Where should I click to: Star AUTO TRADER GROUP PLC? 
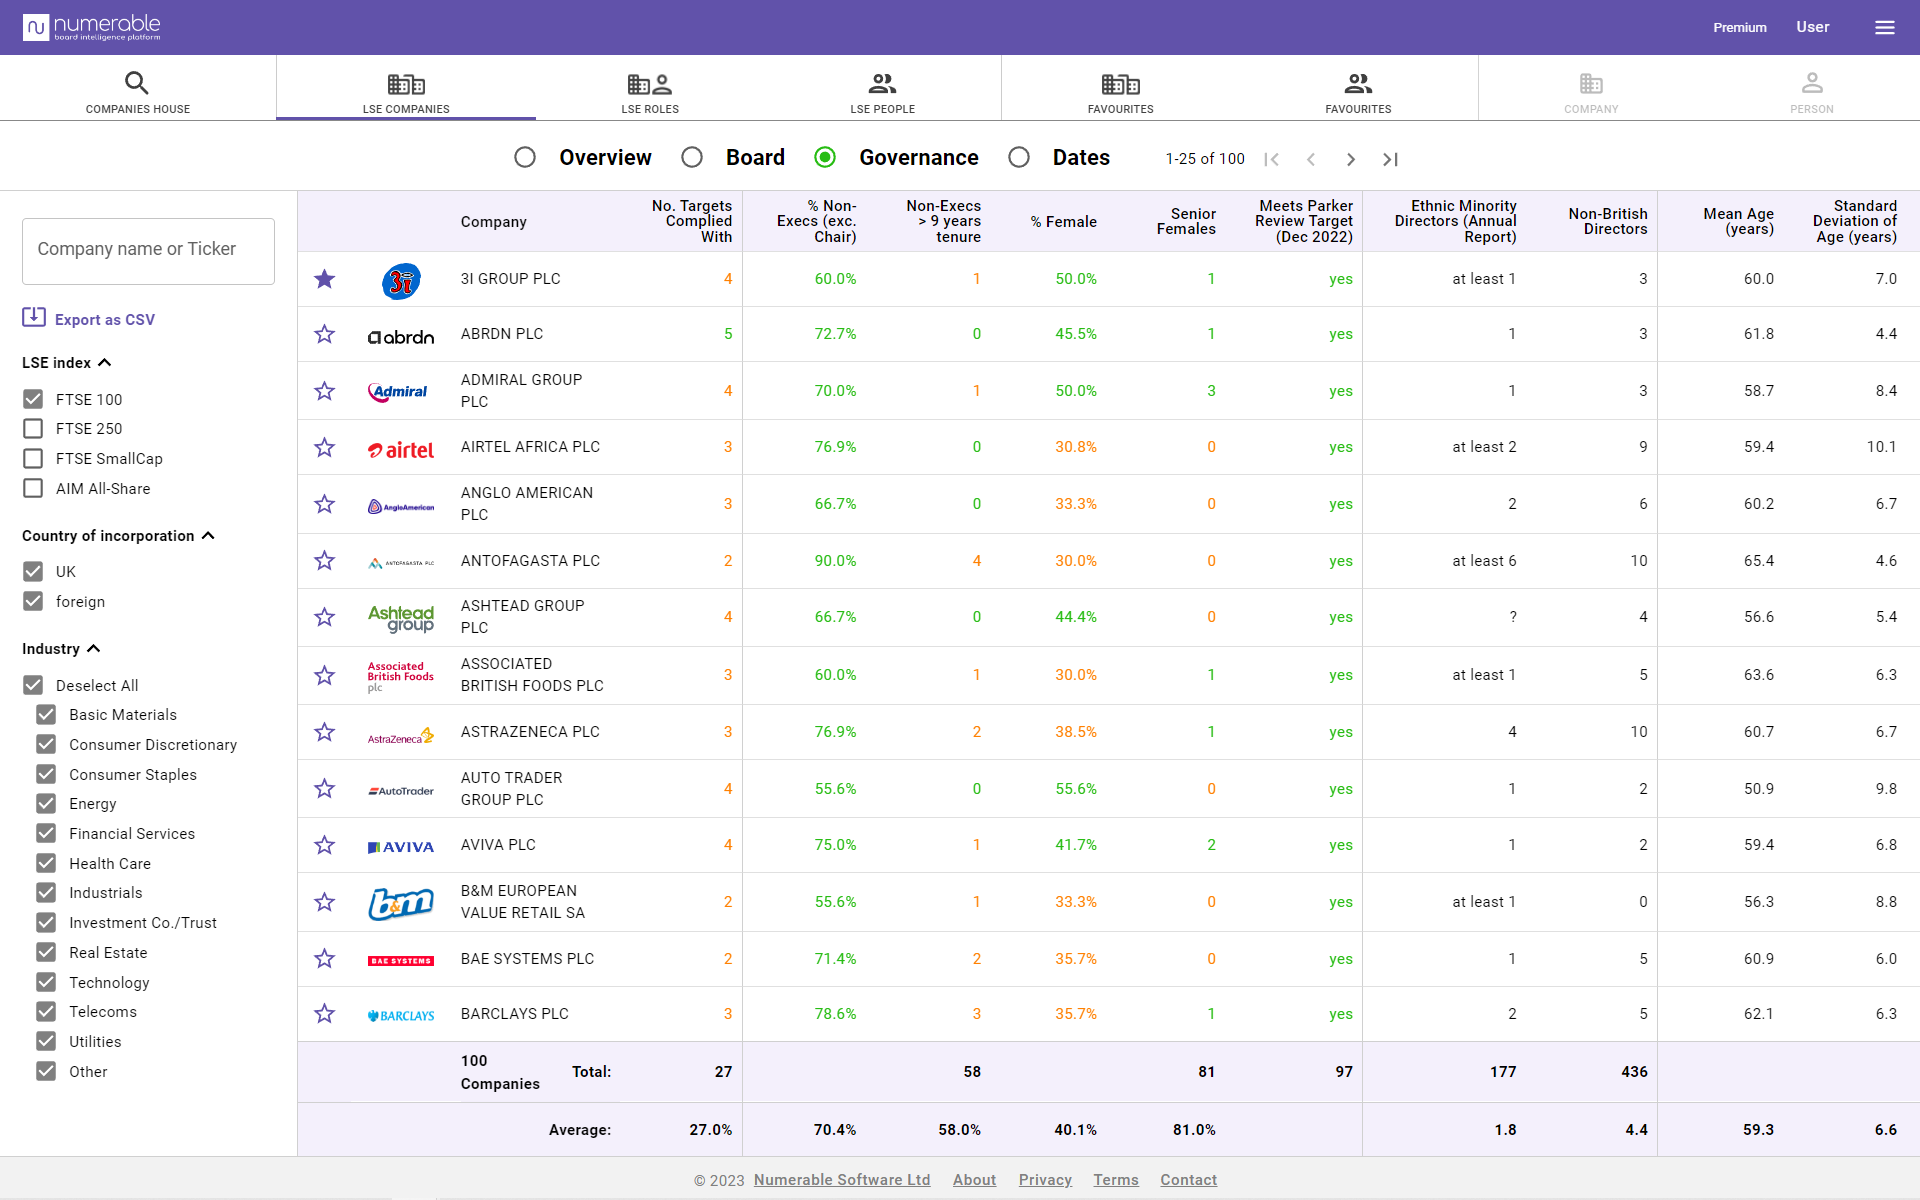coord(324,789)
